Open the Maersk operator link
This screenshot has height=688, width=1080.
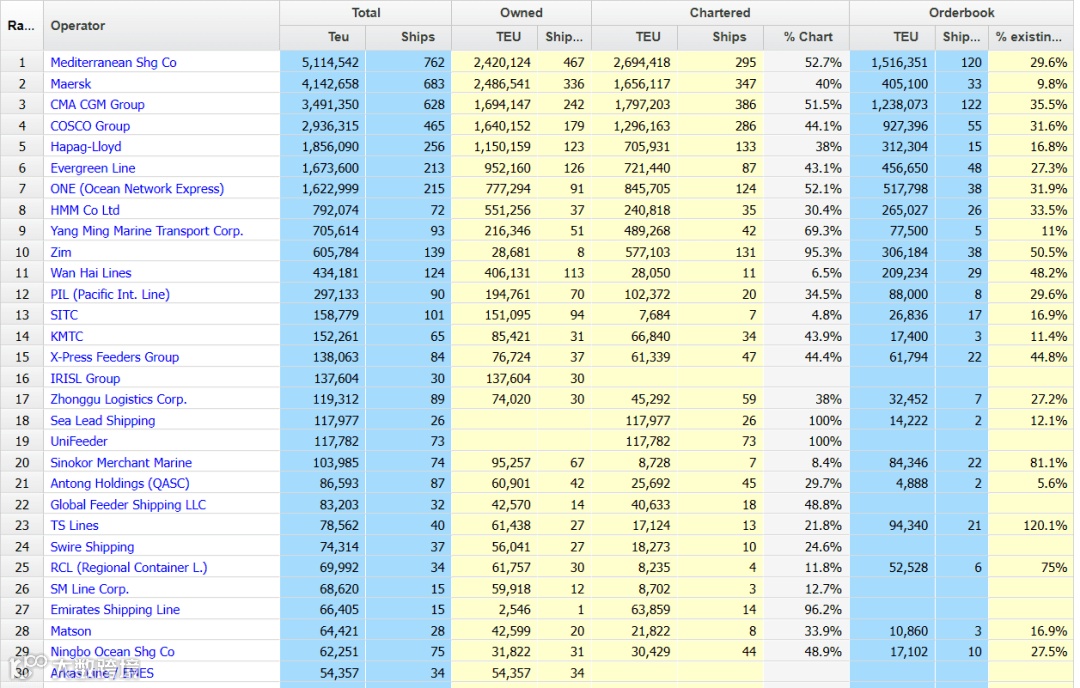coord(70,84)
